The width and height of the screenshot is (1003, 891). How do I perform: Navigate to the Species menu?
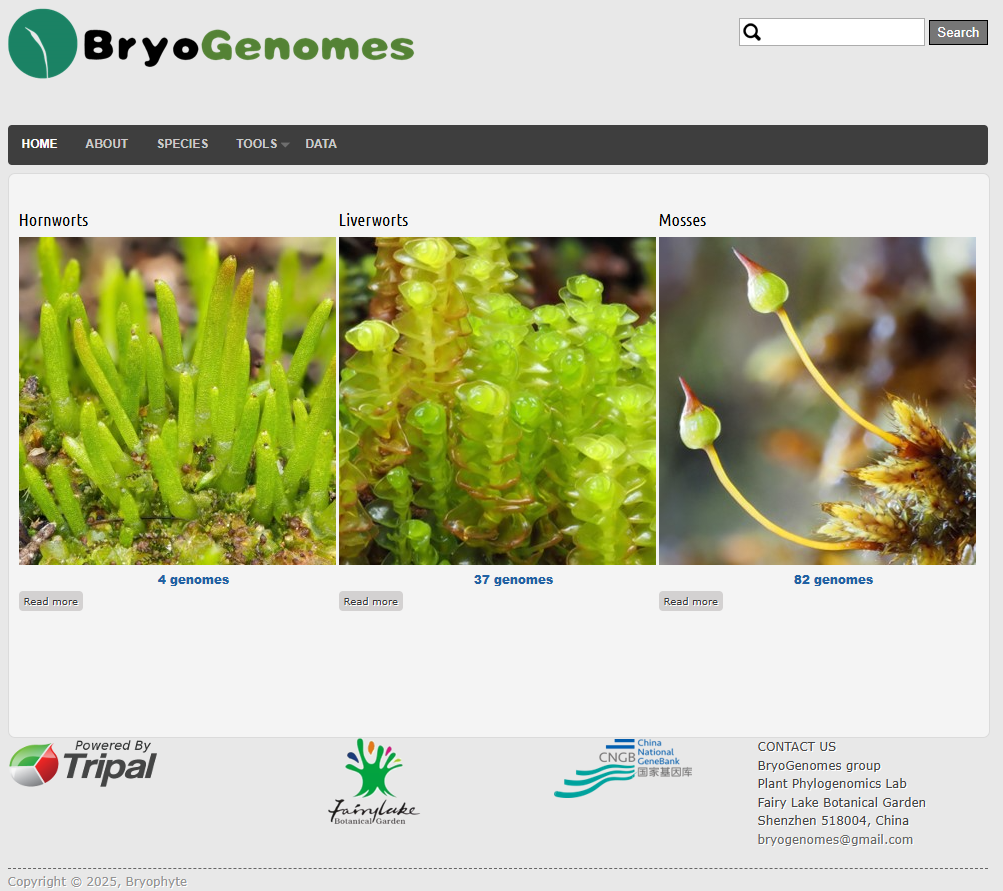182,144
